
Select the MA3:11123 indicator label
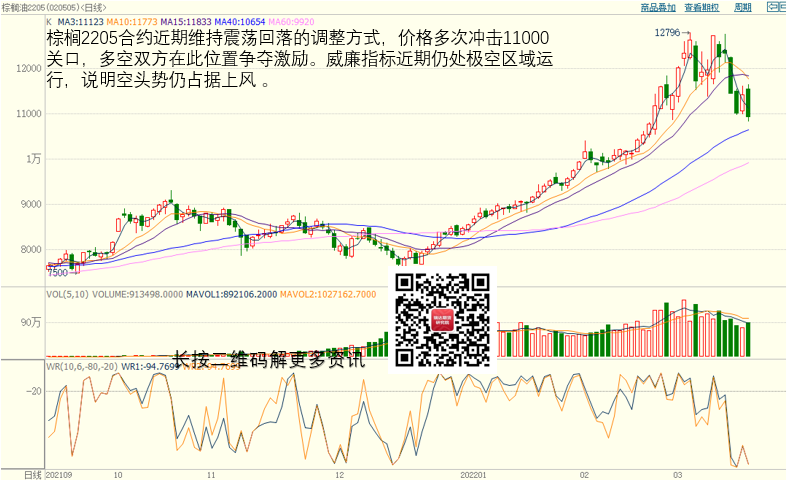point(81,20)
